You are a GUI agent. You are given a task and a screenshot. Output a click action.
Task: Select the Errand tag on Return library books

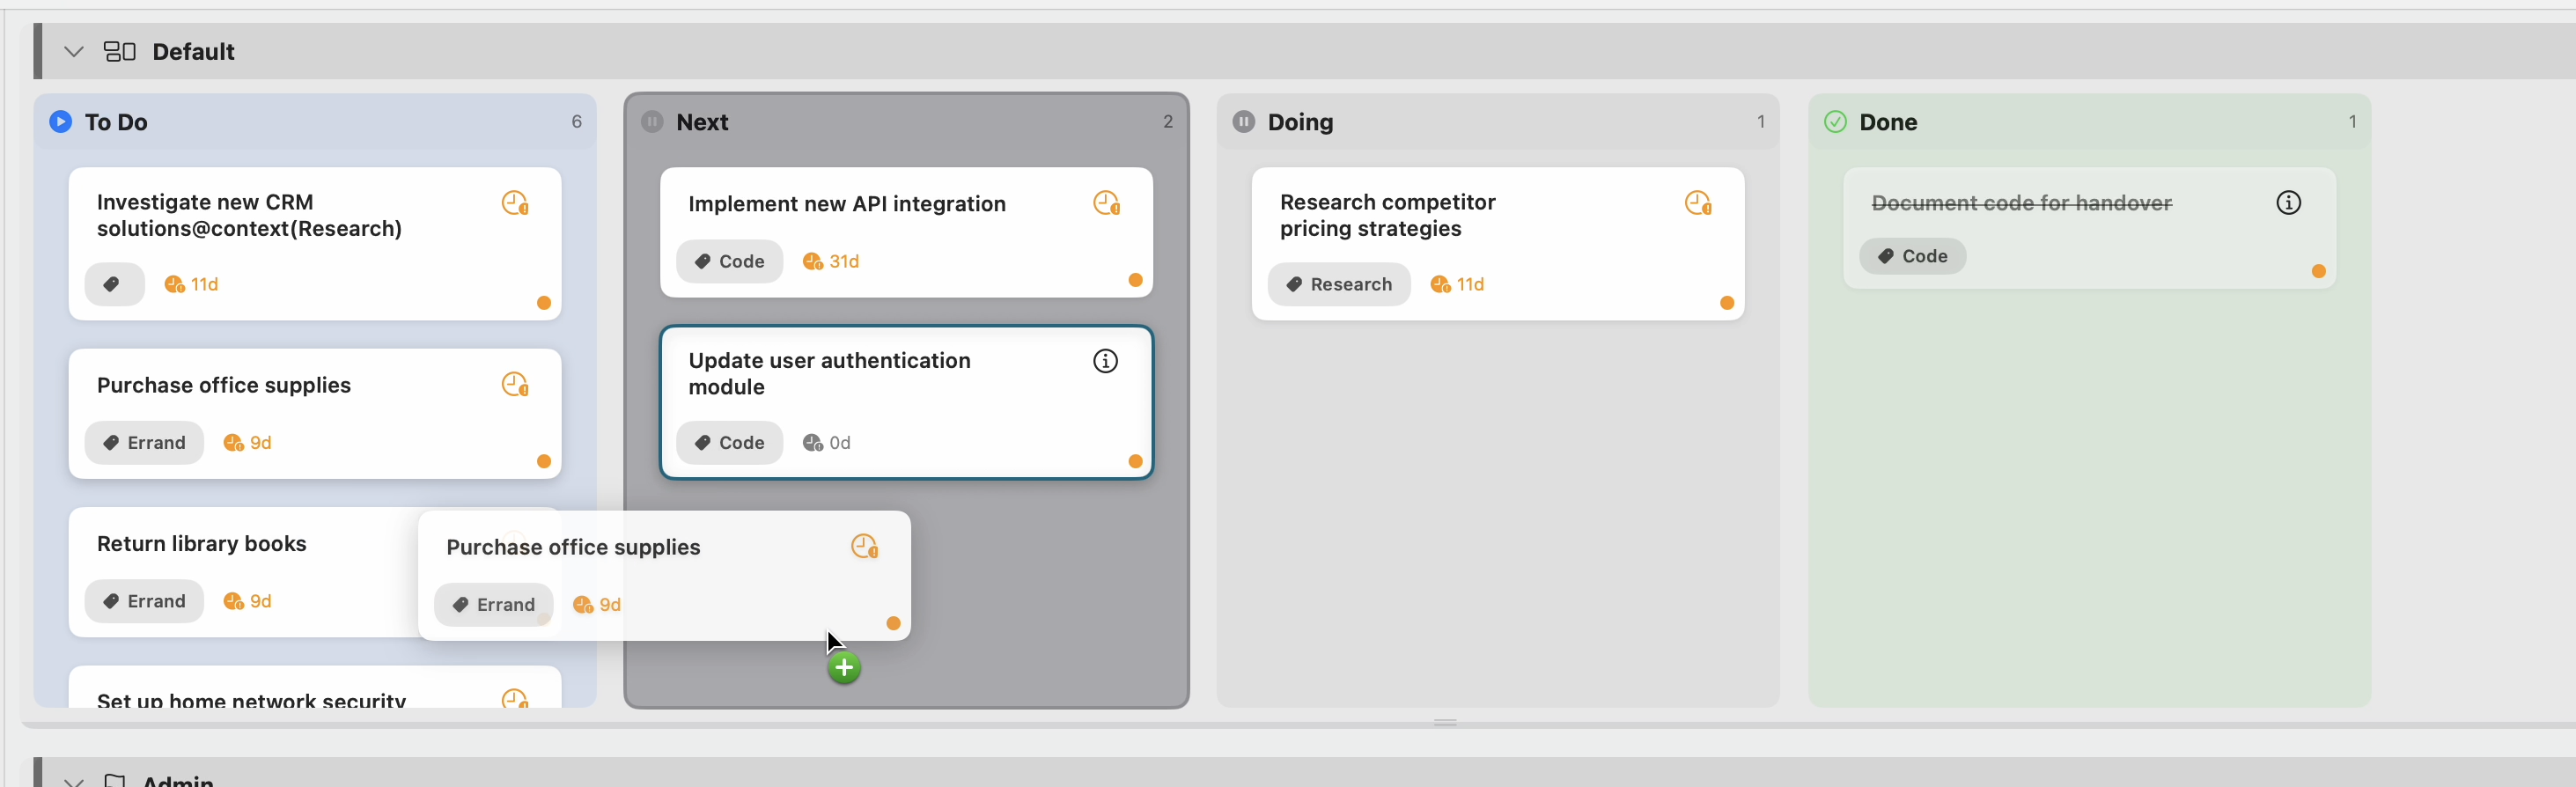(x=144, y=601)
